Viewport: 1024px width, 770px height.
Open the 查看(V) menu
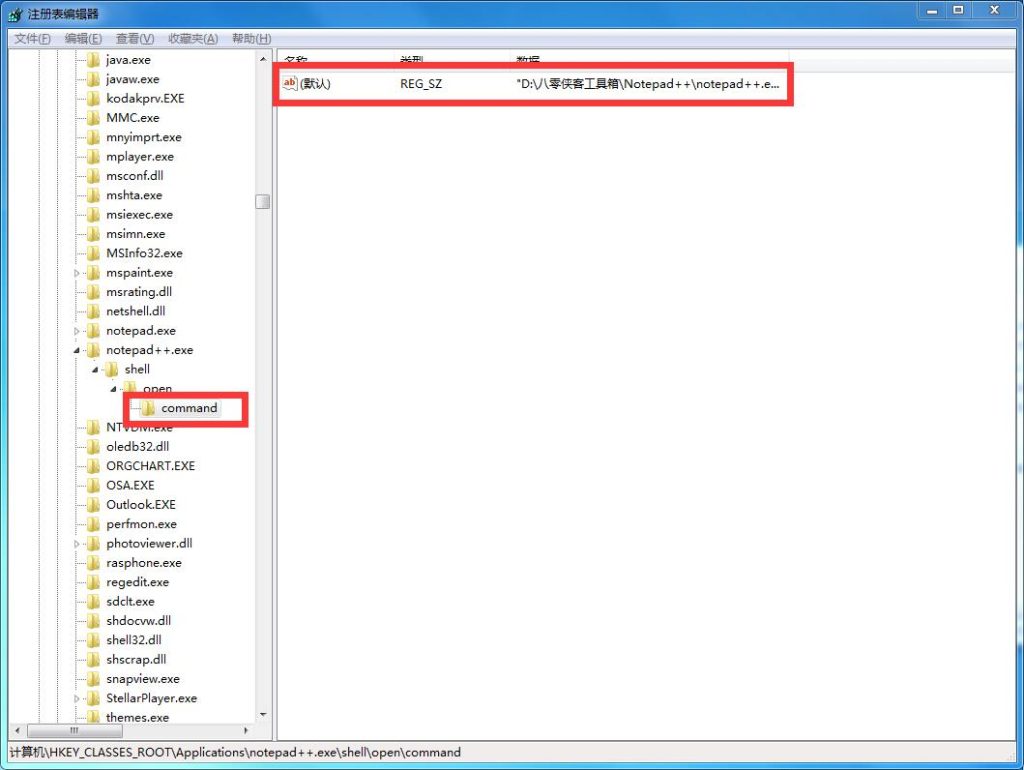coord(135,39)
